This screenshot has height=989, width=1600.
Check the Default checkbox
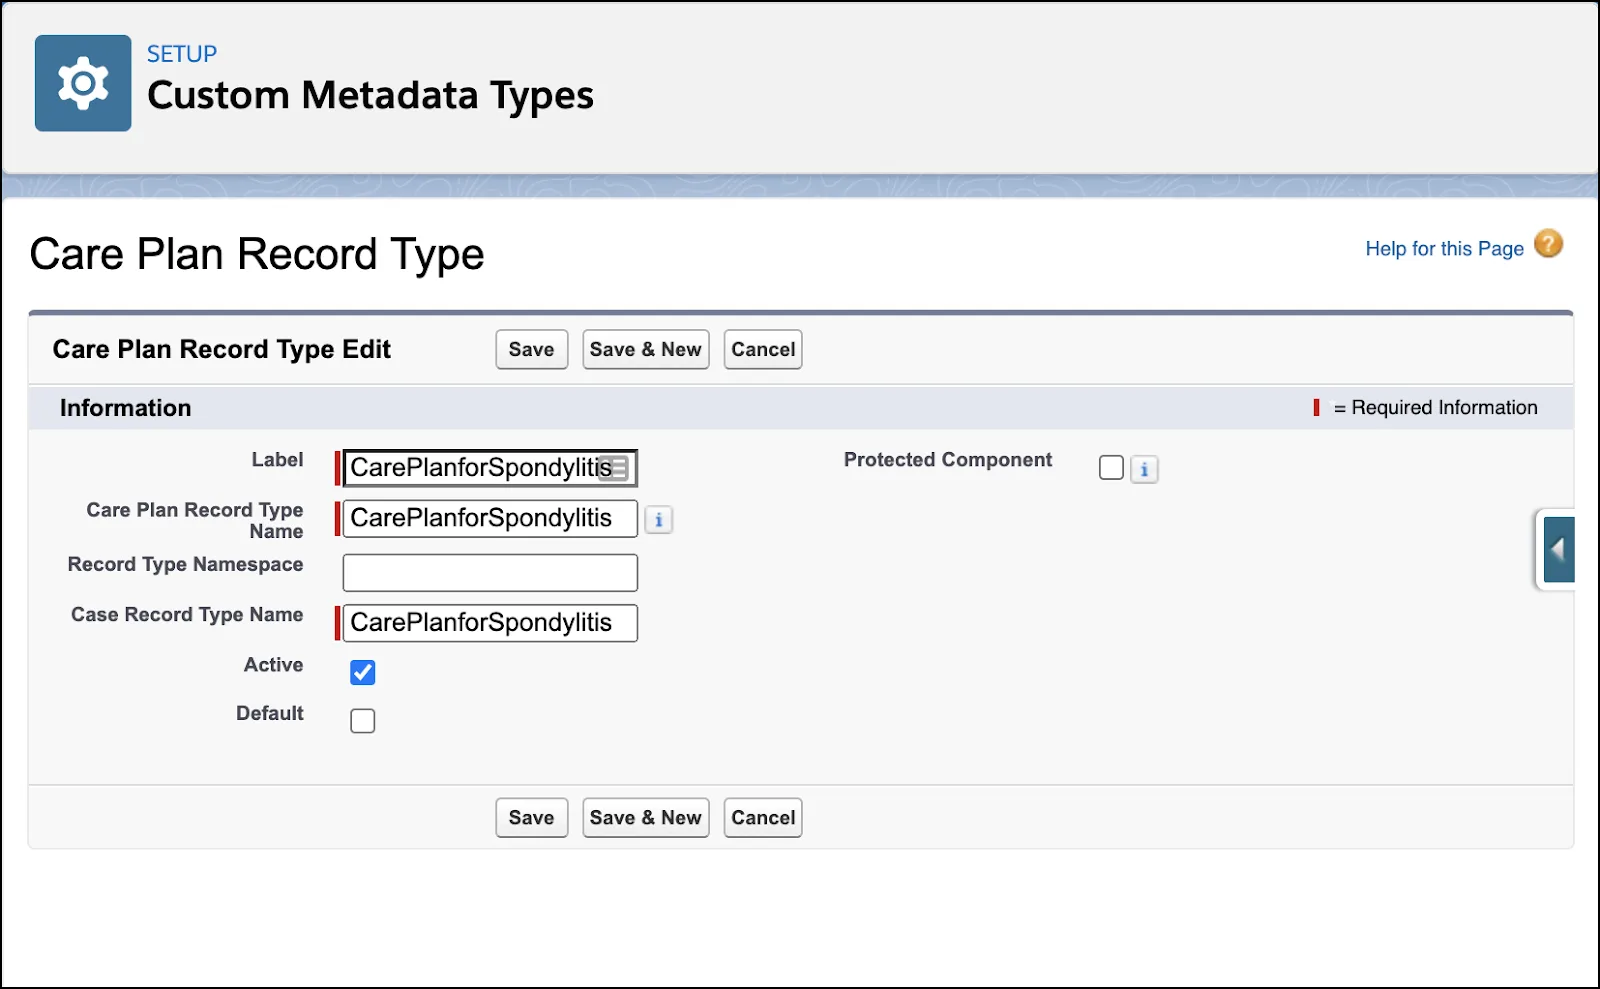(363, 721)
